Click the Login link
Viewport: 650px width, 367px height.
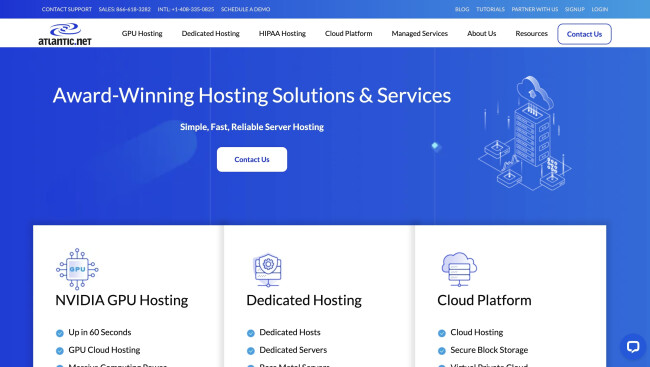[600, 9]
